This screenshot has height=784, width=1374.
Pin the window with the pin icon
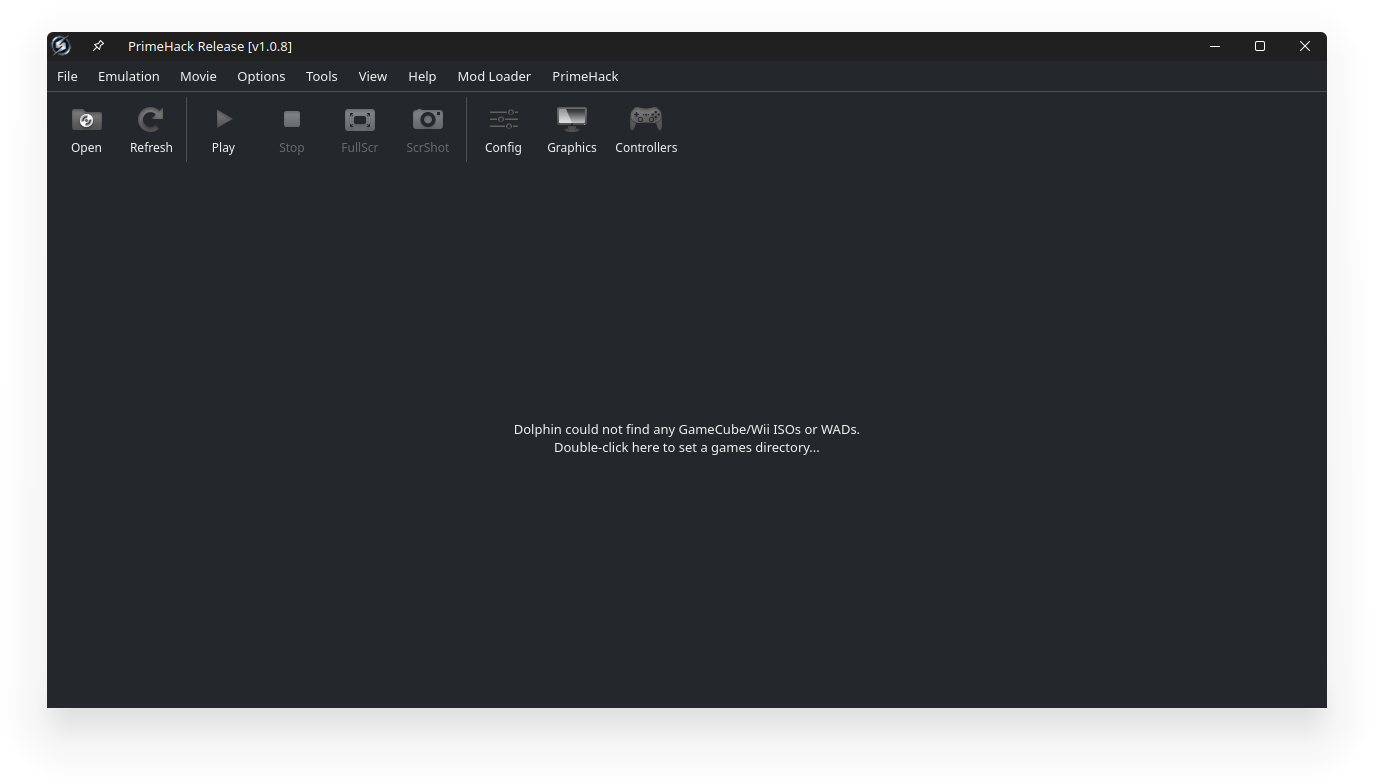[98, 46]
